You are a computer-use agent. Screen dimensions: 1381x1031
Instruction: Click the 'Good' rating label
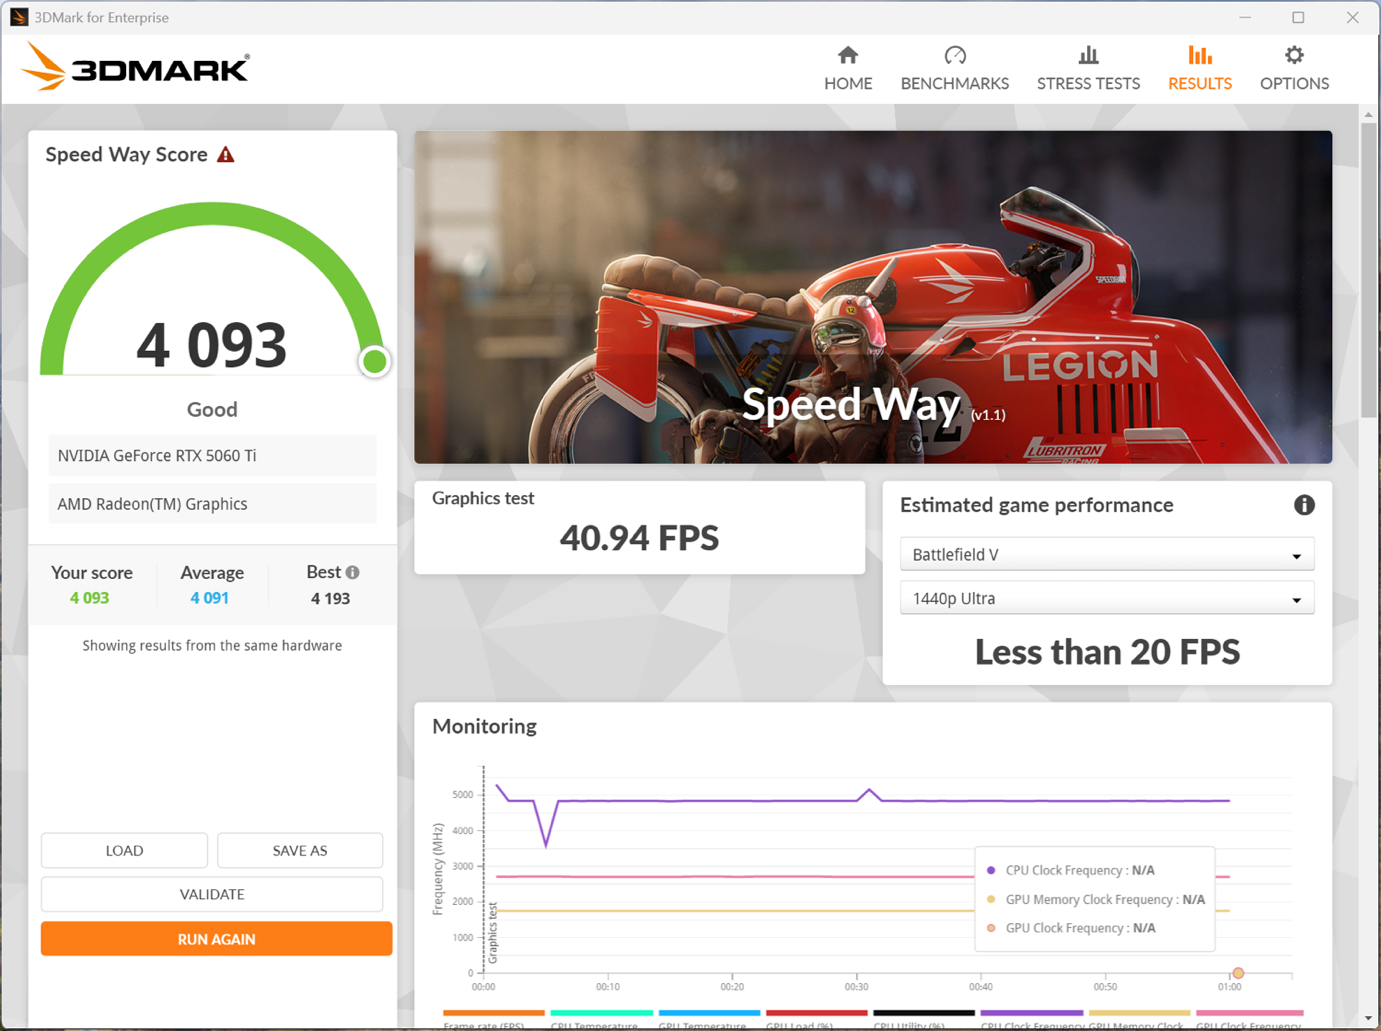(212, 409)
